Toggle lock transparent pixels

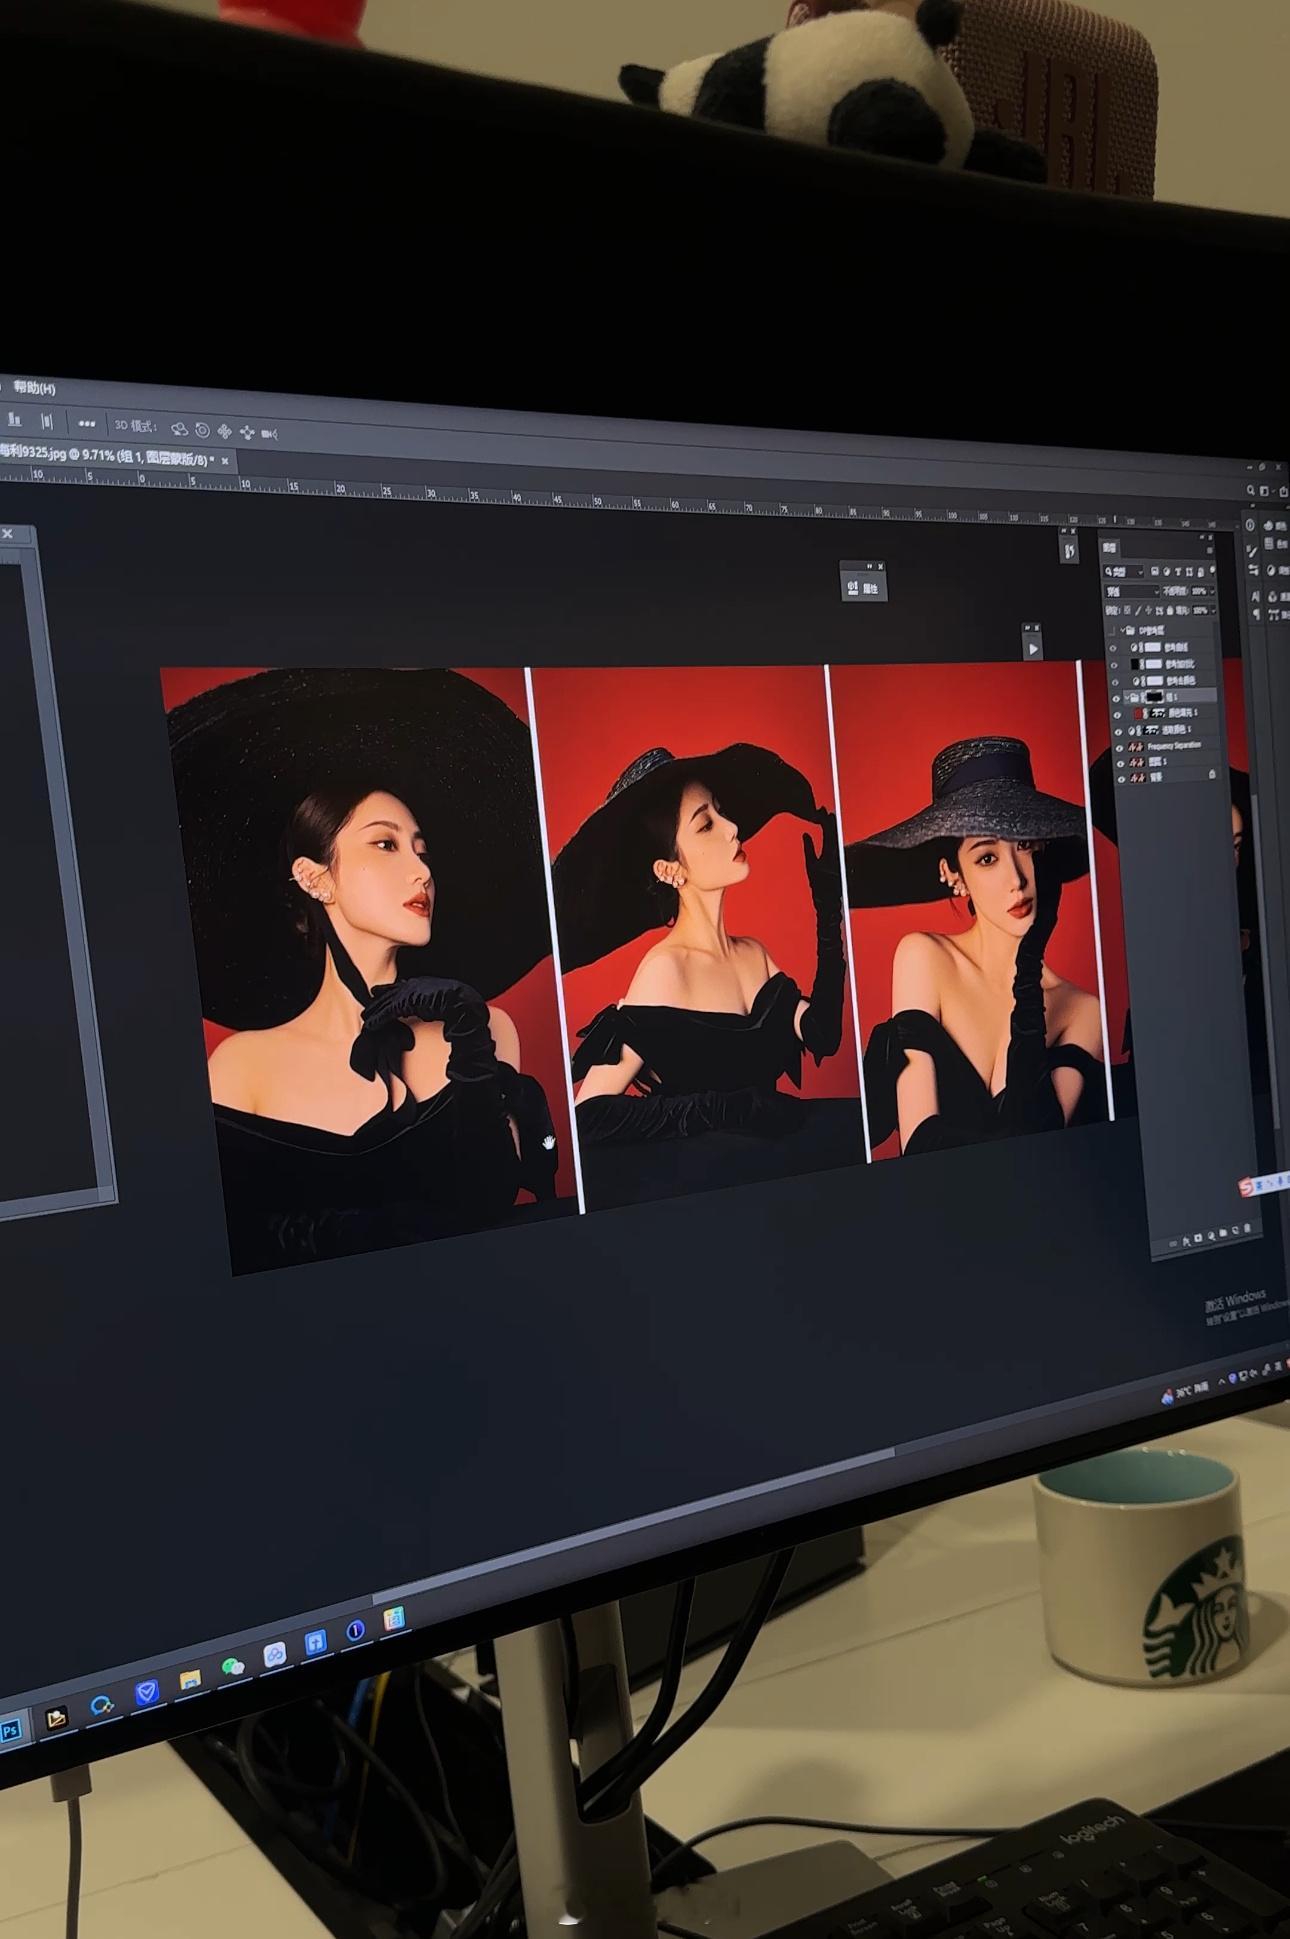[x=1128, y=609]
